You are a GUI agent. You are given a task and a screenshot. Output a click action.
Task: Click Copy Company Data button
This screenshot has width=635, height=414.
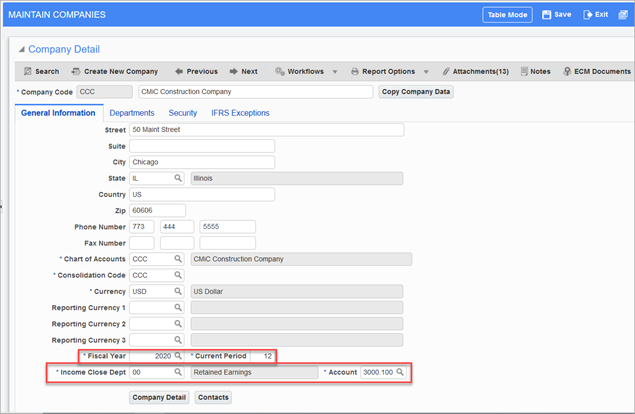pyautogui.click(x=416, y=92)
